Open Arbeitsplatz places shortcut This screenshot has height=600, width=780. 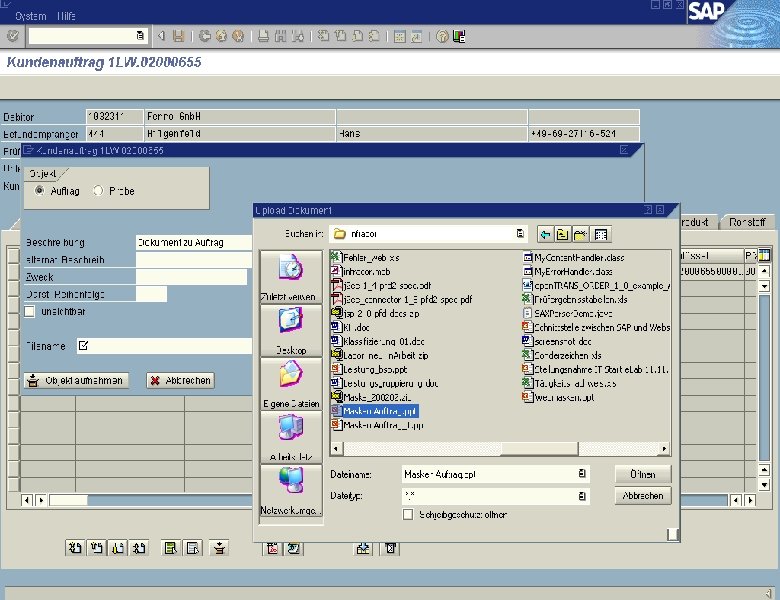coord(291,437)
